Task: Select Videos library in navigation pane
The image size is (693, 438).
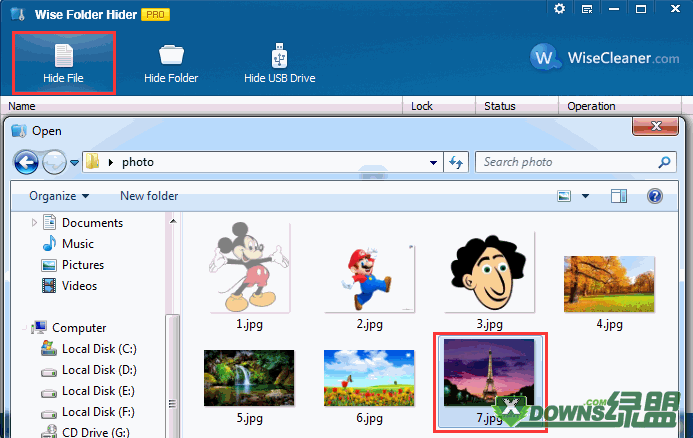Action: [x=79, y=286]
